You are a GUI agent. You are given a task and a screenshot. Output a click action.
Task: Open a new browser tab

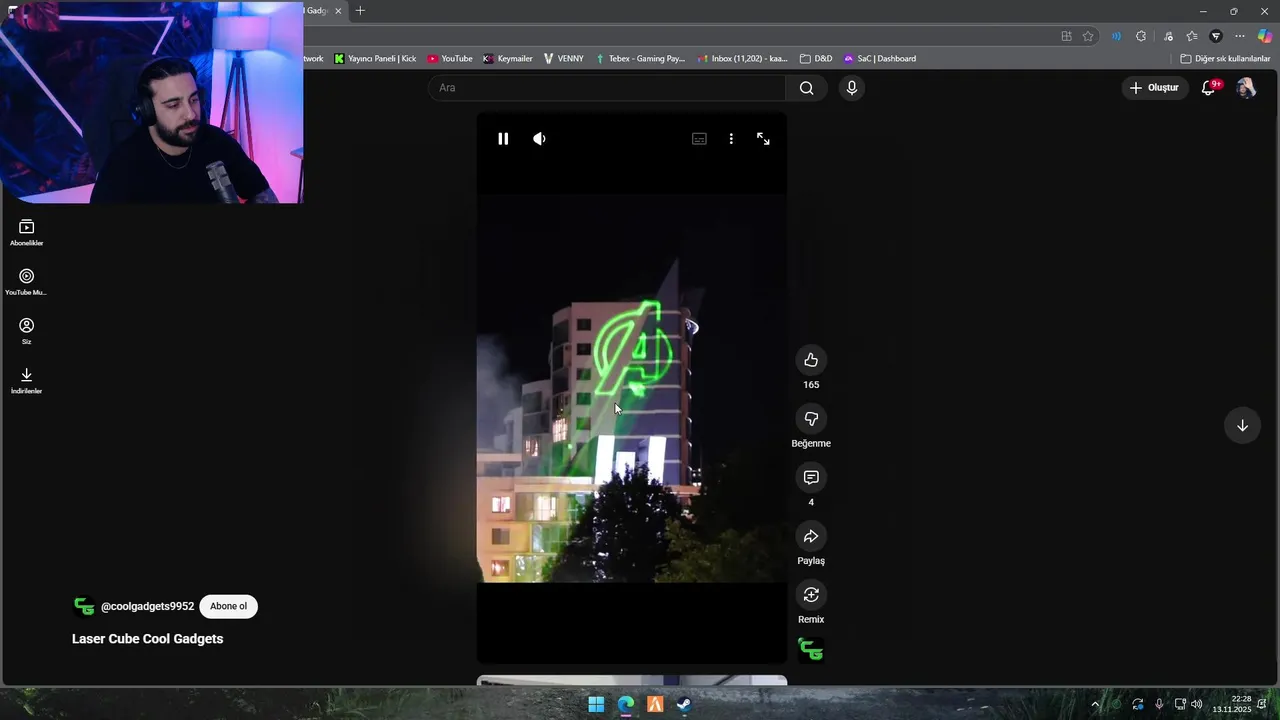click(x=360, y=11)
